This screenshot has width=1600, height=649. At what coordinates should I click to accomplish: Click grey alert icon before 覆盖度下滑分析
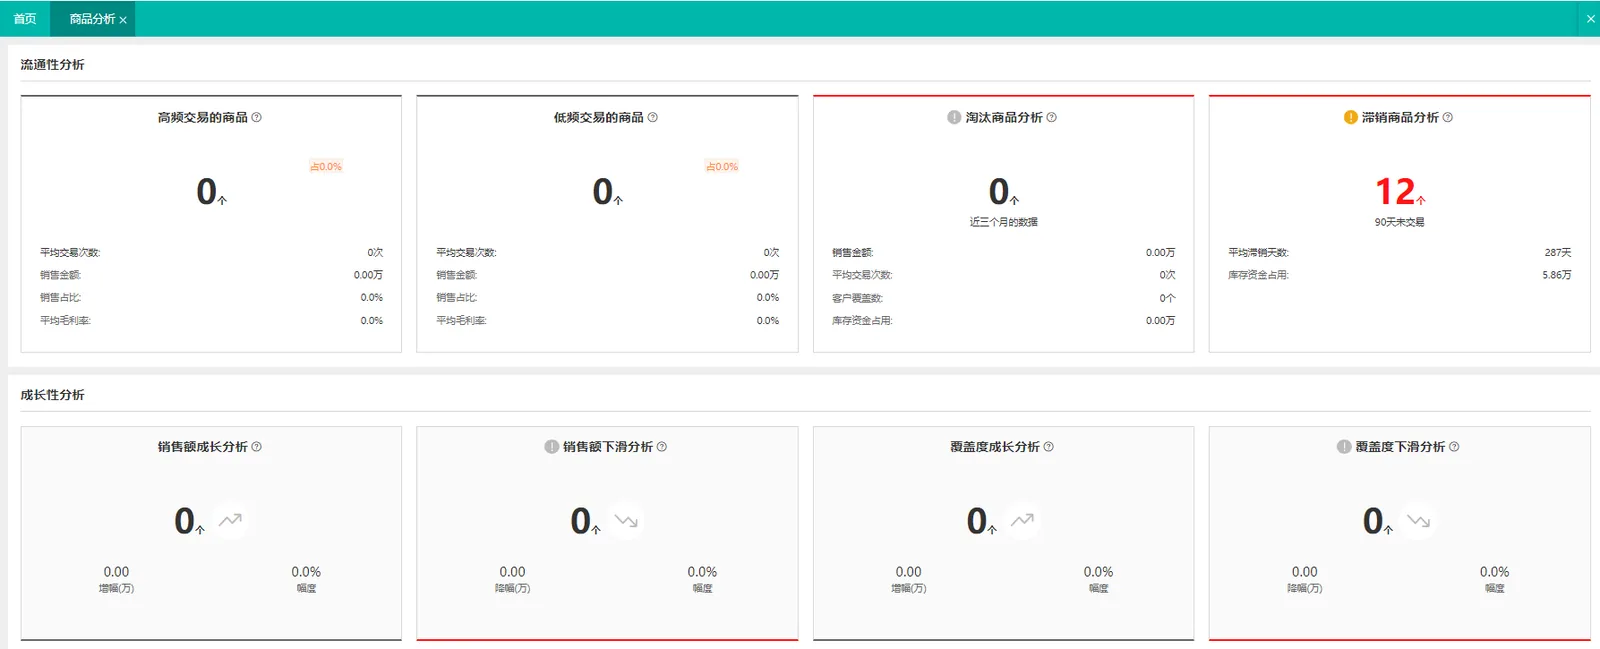[x=1344, y=447]
